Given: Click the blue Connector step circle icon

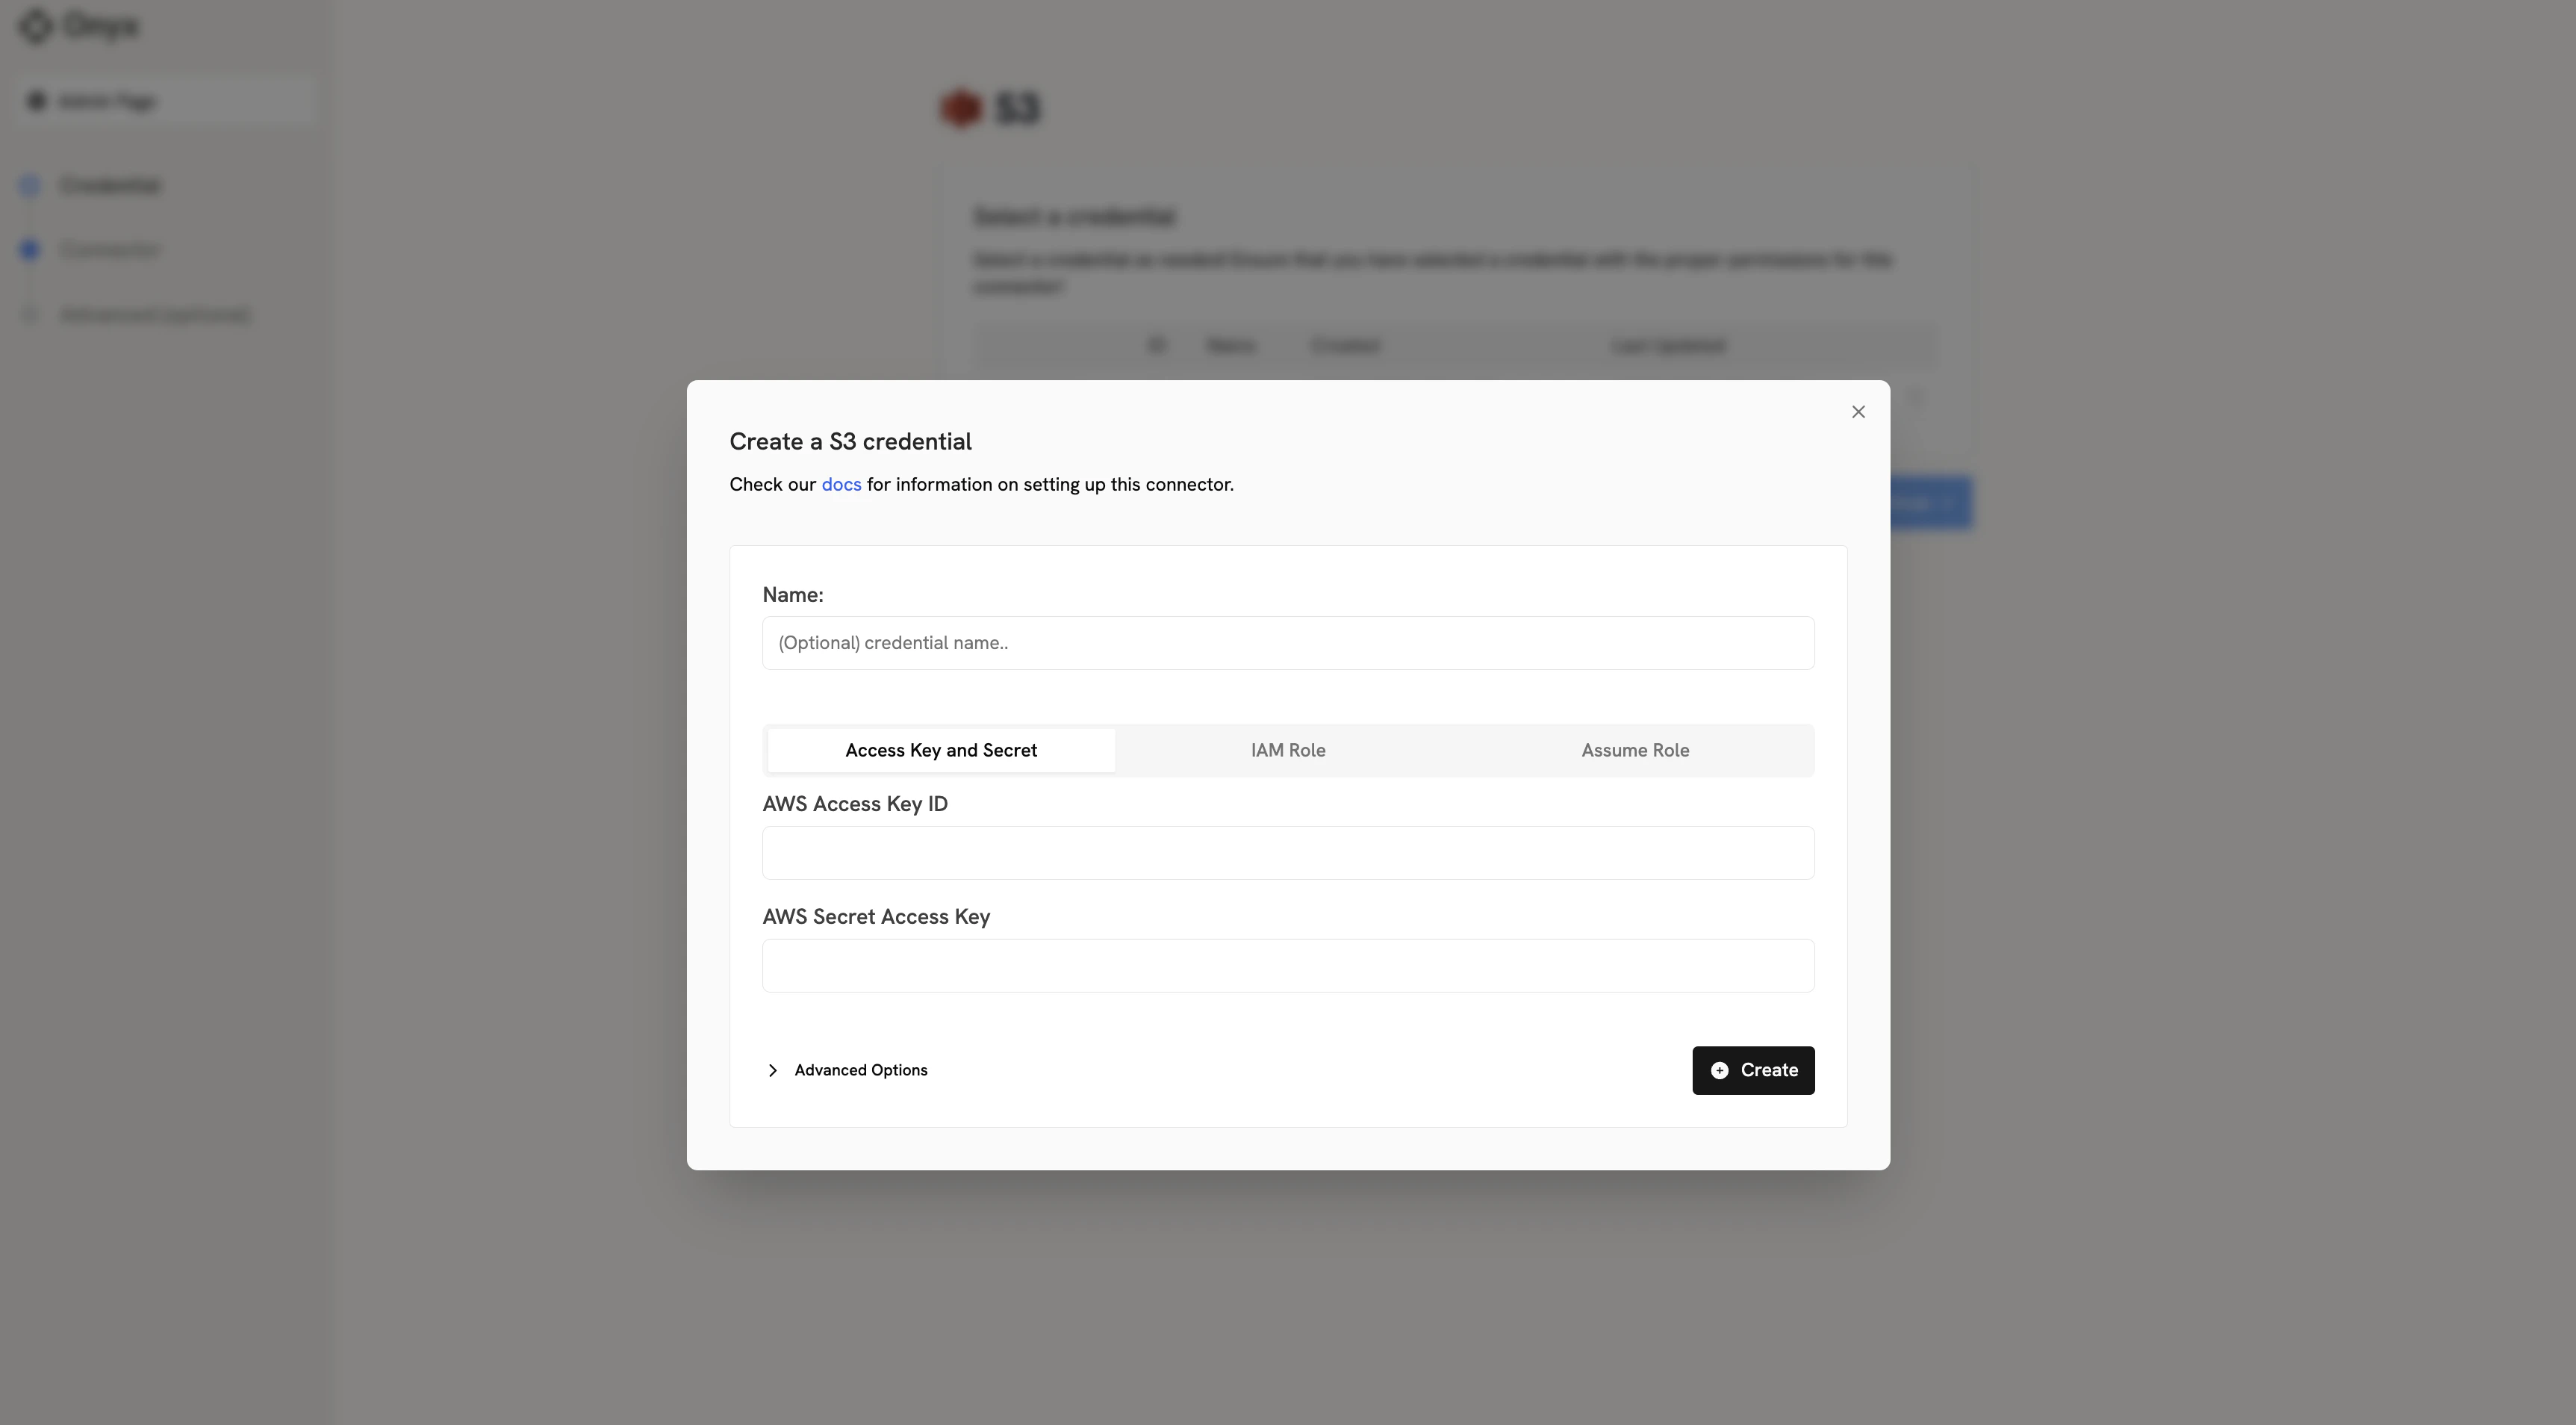Looking at the screenshot, I should pyautogui.click(x=29, y=249).
